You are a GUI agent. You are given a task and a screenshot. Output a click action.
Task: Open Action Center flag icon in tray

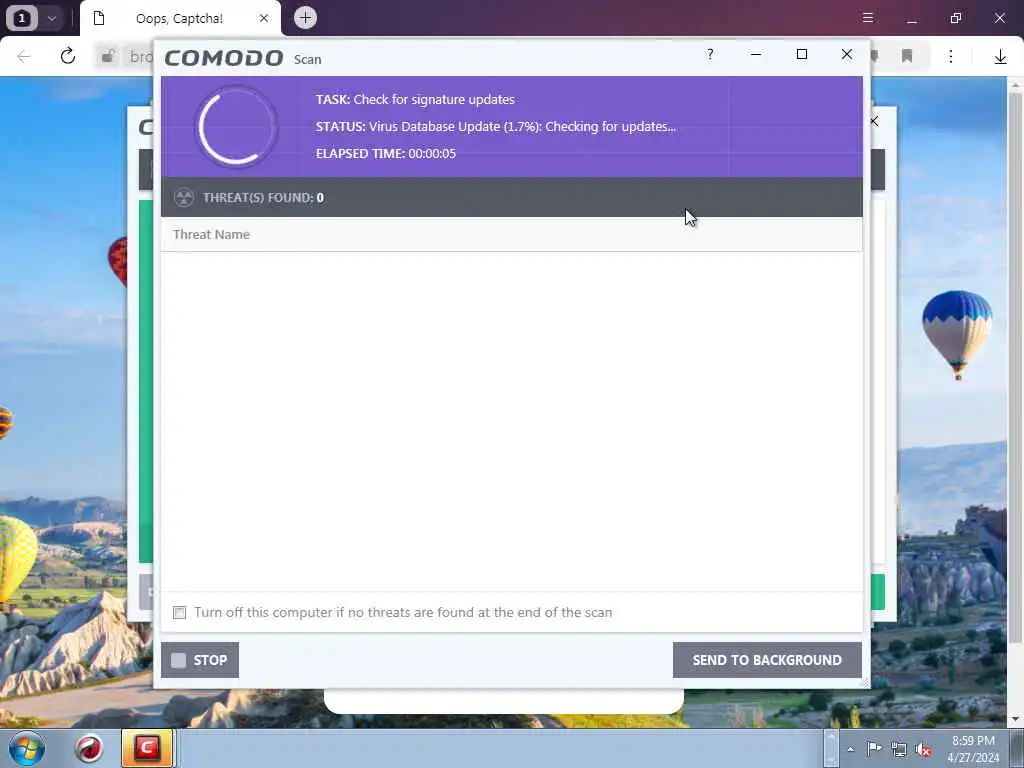pyautogui.click(x=874, y=749)
